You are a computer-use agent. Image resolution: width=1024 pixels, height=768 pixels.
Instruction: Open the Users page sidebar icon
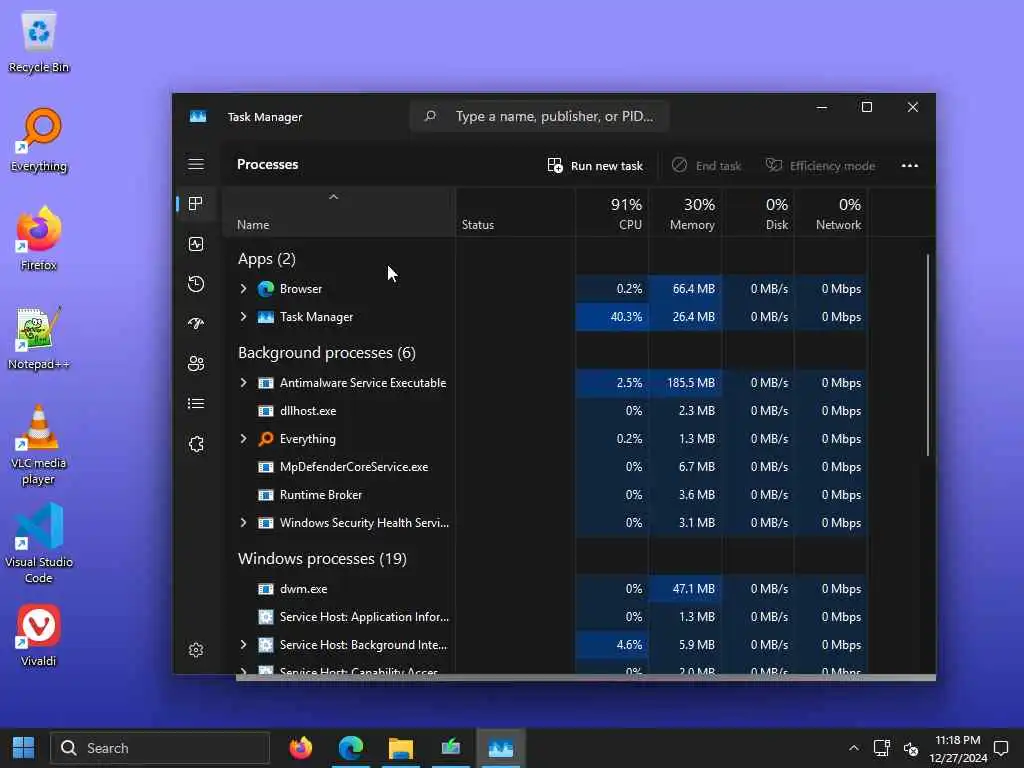click(196, 364)
